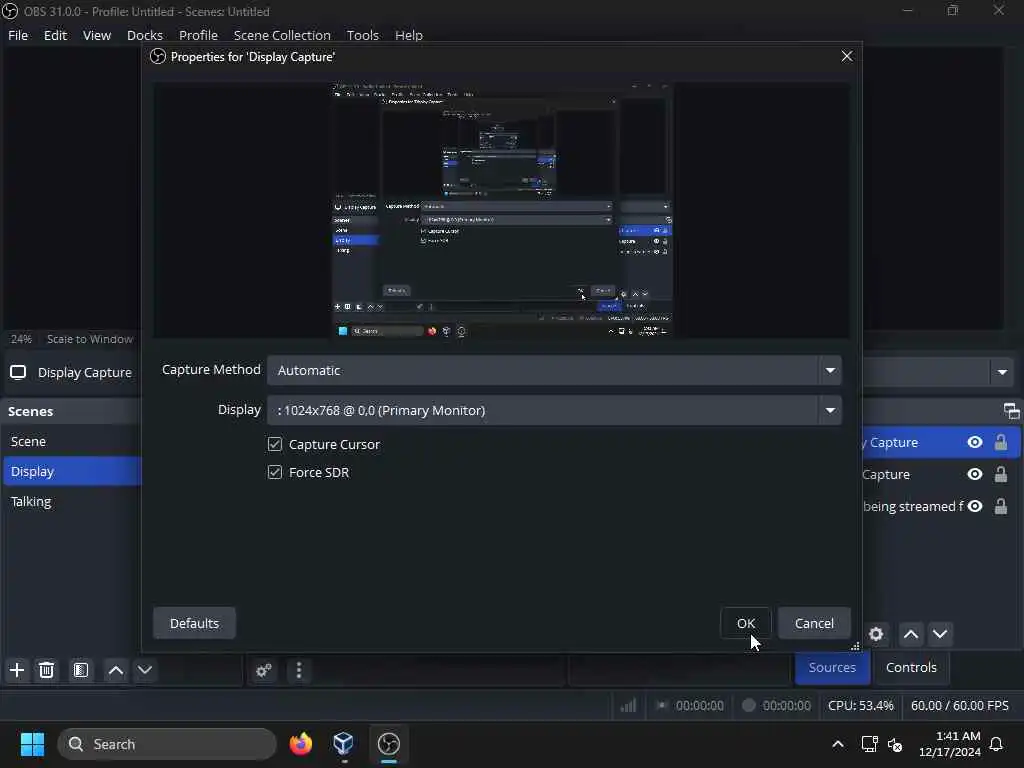1024x768 pixels.
Task: Open the Help menu
Action: tap(409, 35)
